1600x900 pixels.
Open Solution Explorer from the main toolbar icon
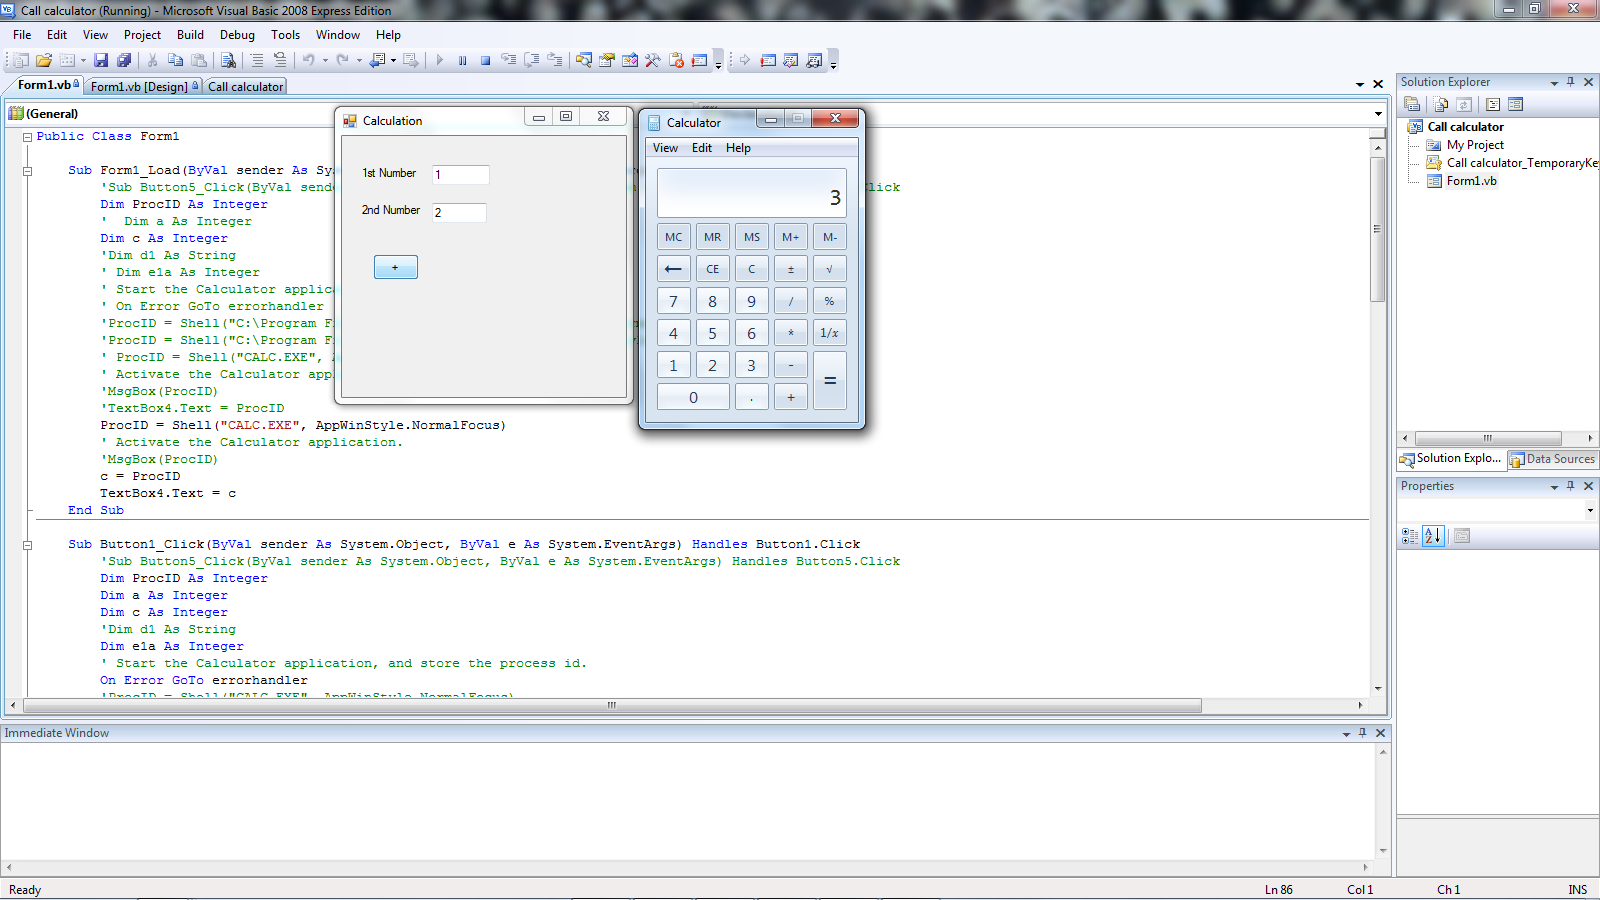tap(584, 61)
